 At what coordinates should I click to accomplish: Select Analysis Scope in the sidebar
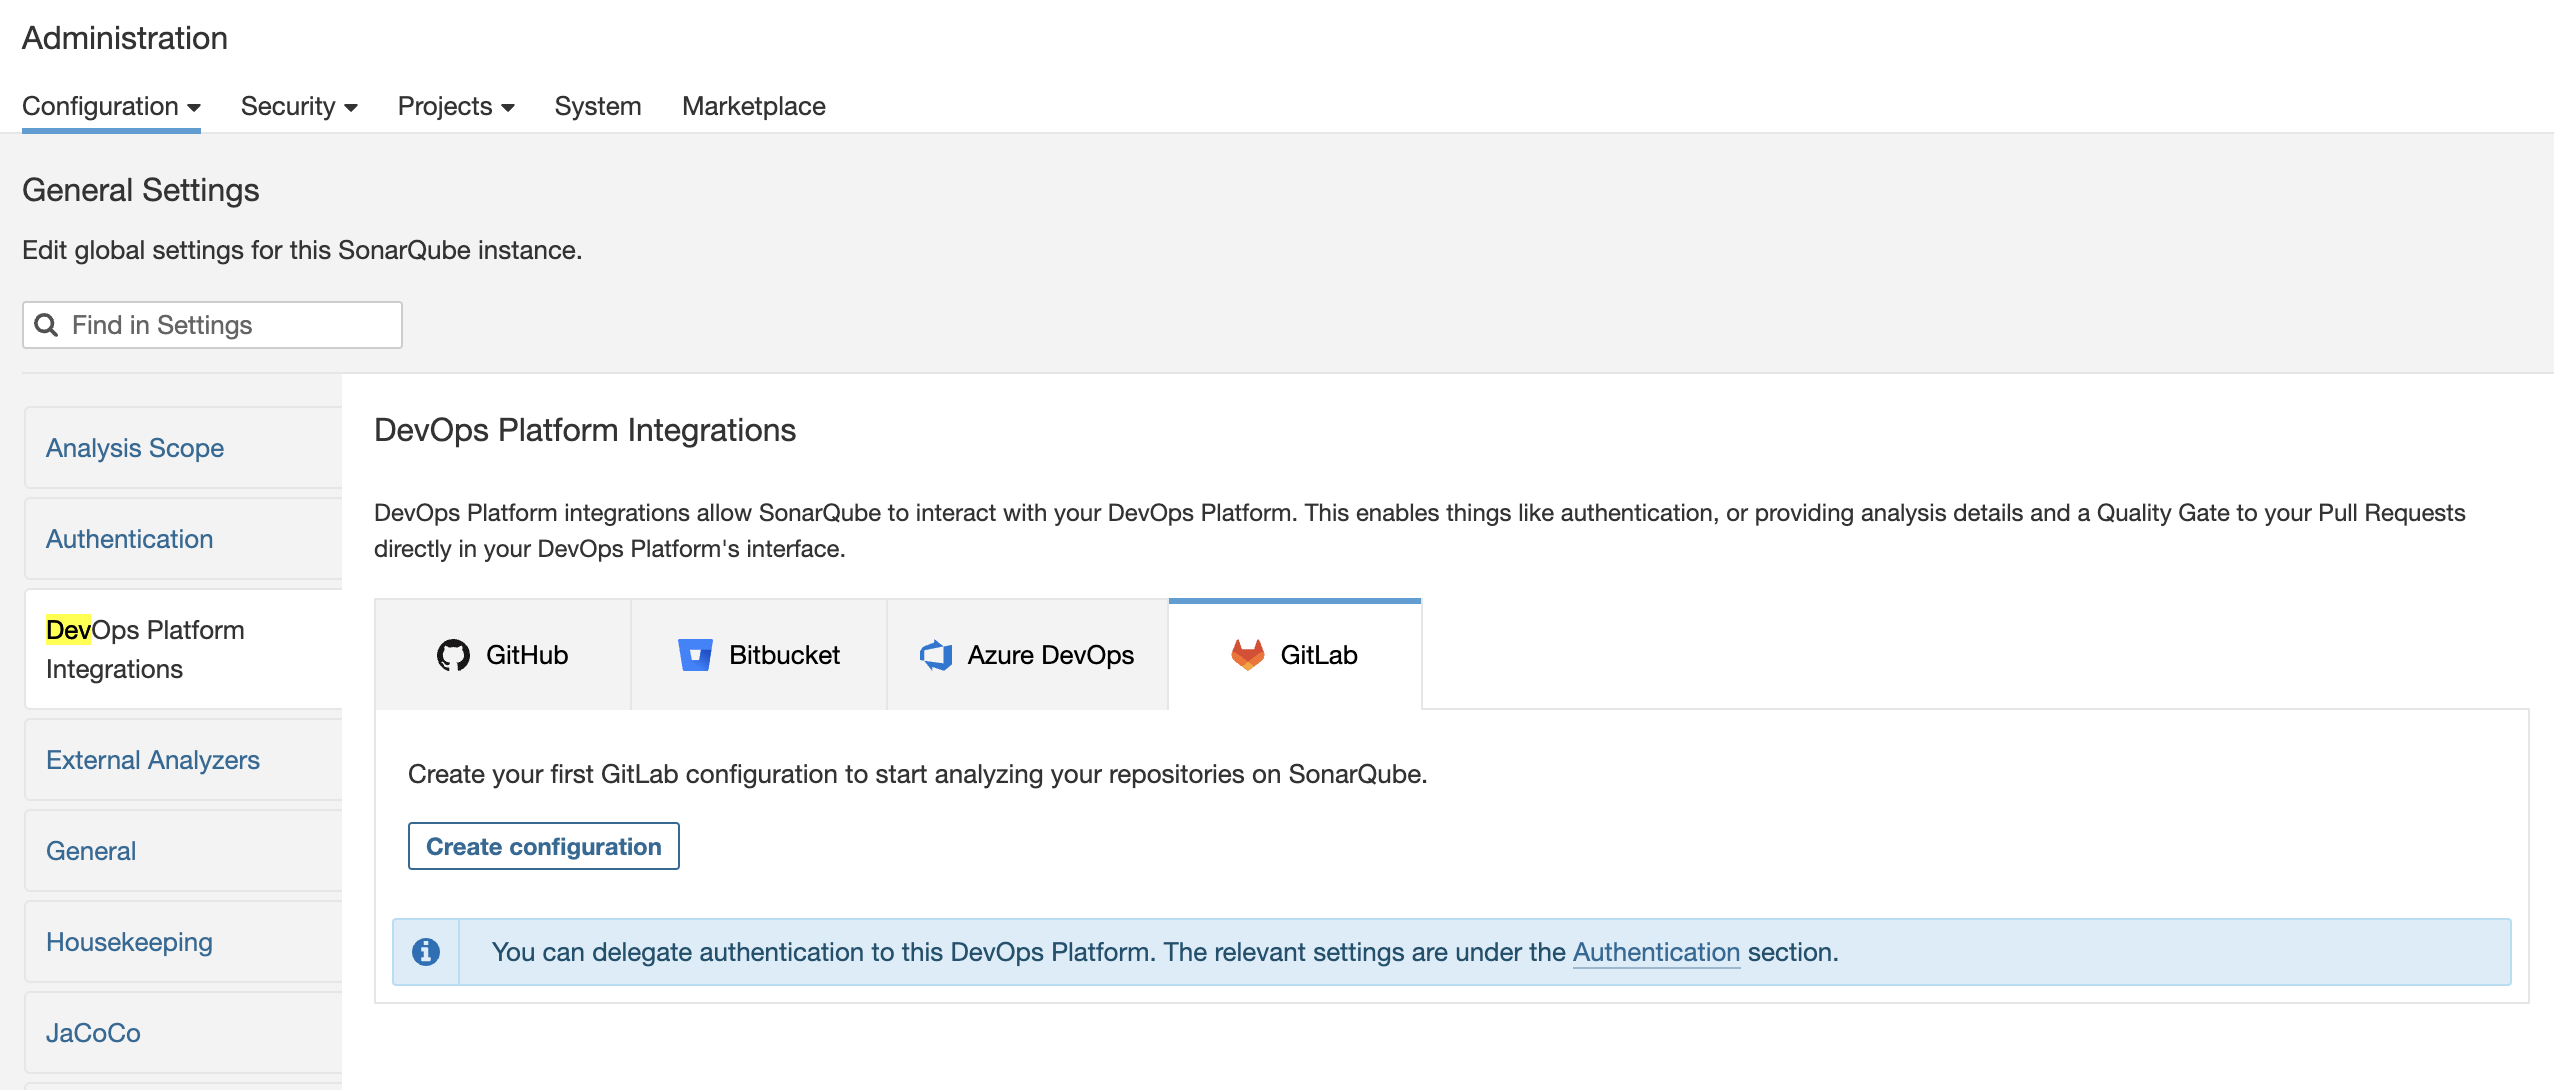click(x=134, y=447)
